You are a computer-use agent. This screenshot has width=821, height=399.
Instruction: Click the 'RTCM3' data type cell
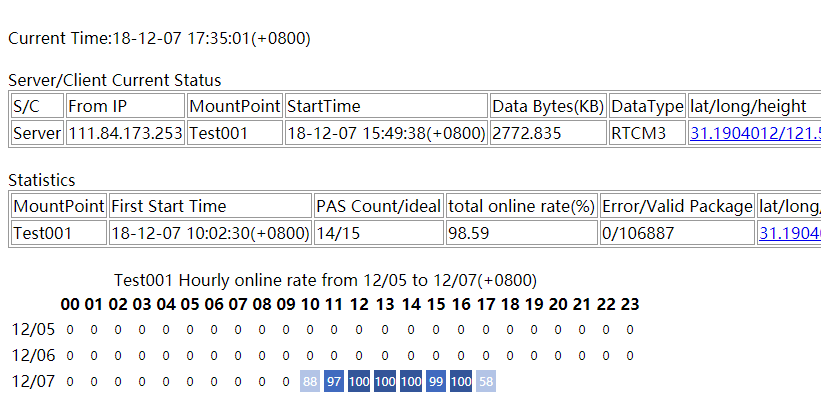point(647,133)
